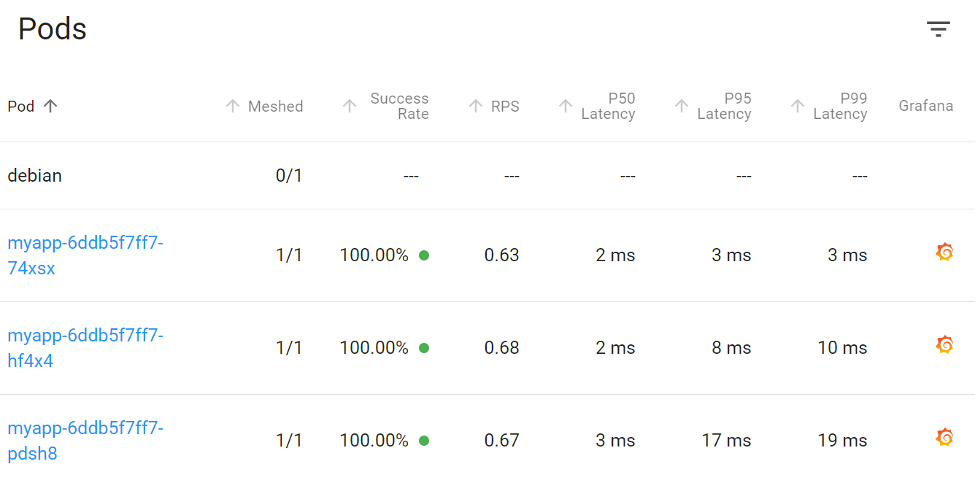977x483 pixels.
Task: Open Grafana dashboard for myapp-6ddb5f7ff7-hf4x4
Action: (945, 345)
